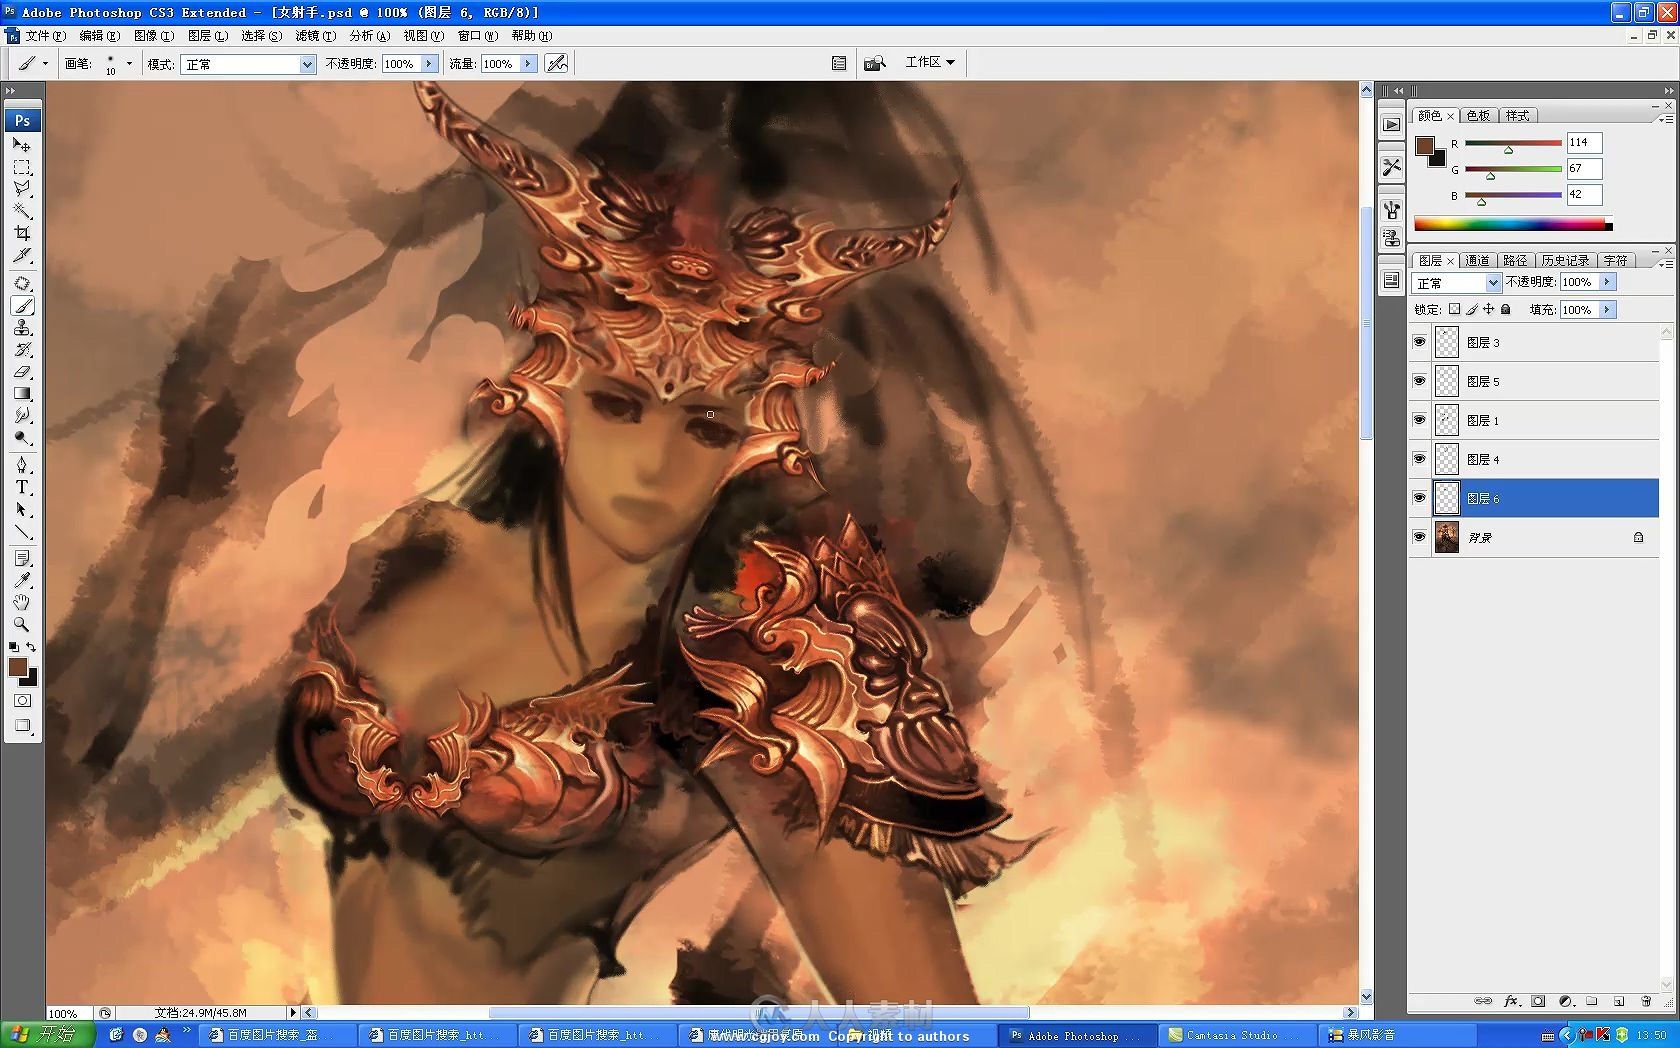1680x1048 pixels.
Task: Hide layer 图层 3
Action: (1419, 342)
